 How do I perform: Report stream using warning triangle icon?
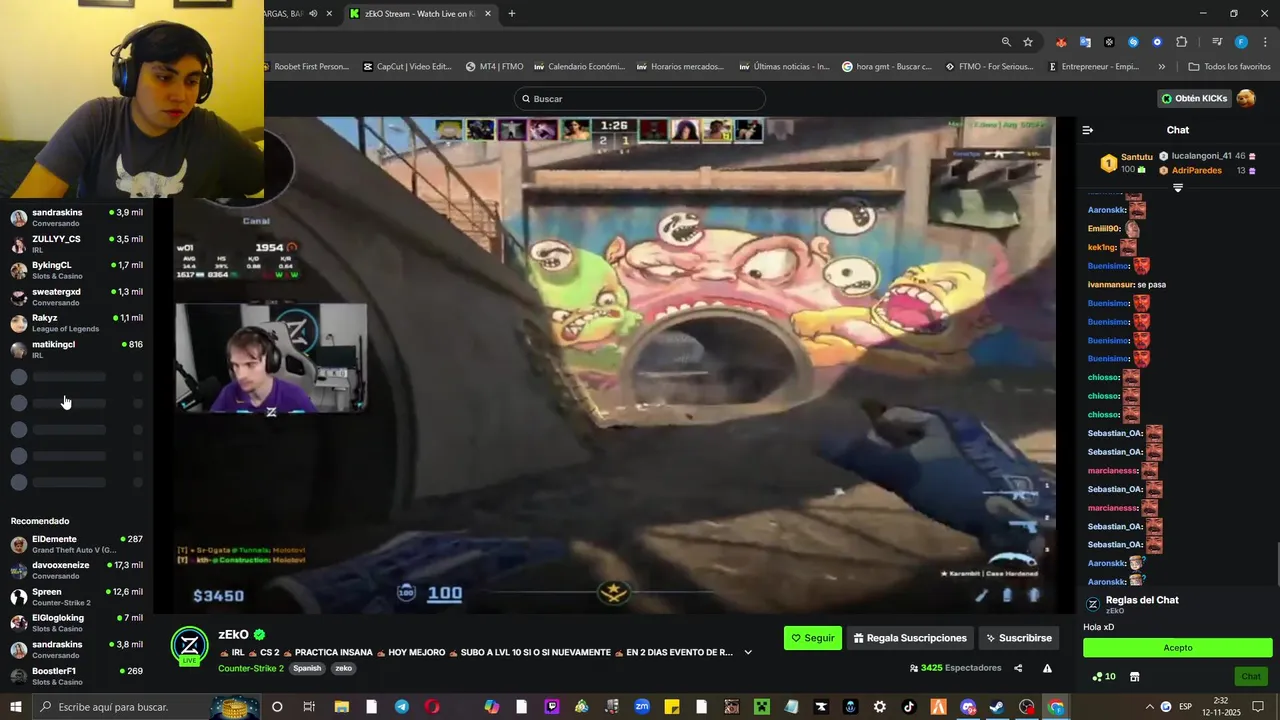(1047, 668)
